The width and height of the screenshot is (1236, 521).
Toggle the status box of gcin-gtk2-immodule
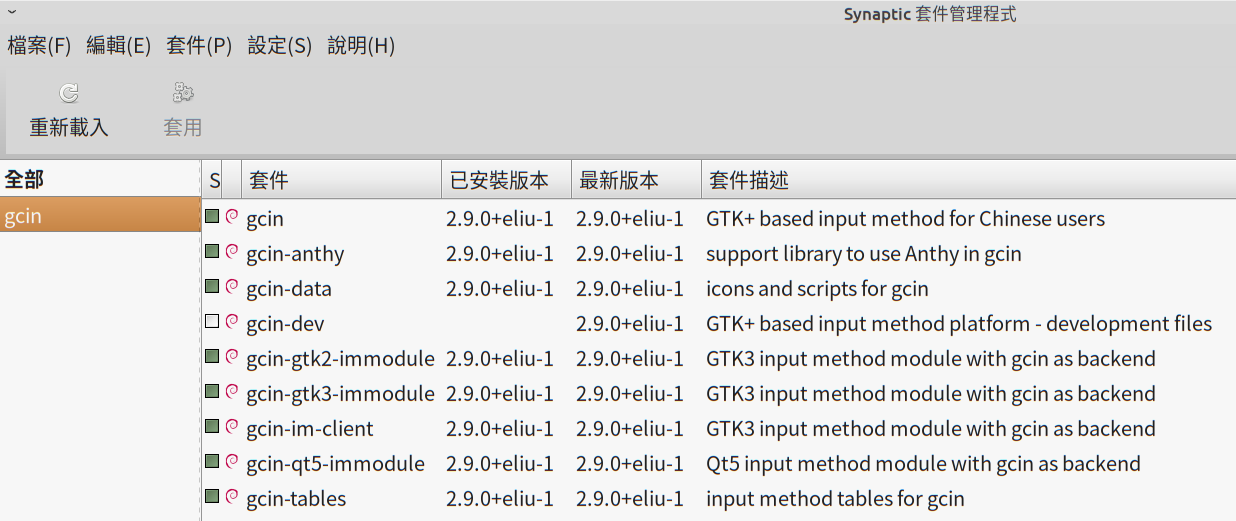(212, 356)
